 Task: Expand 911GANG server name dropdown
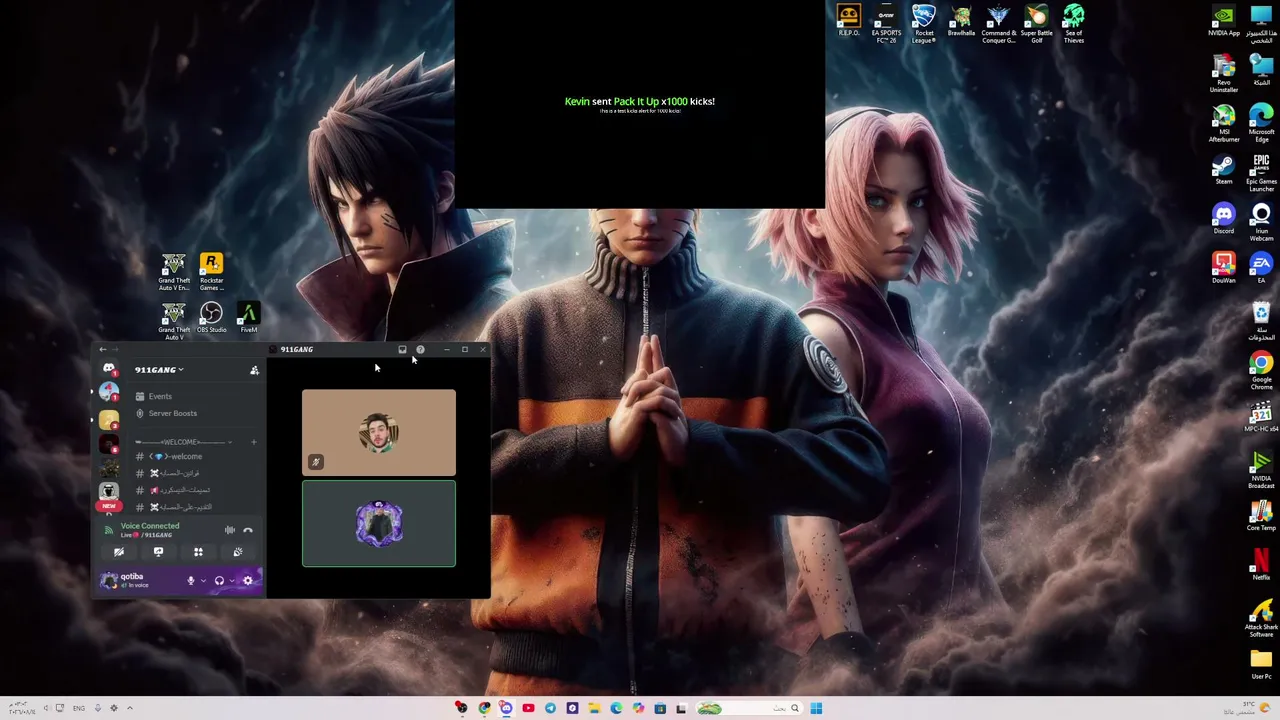159,370
